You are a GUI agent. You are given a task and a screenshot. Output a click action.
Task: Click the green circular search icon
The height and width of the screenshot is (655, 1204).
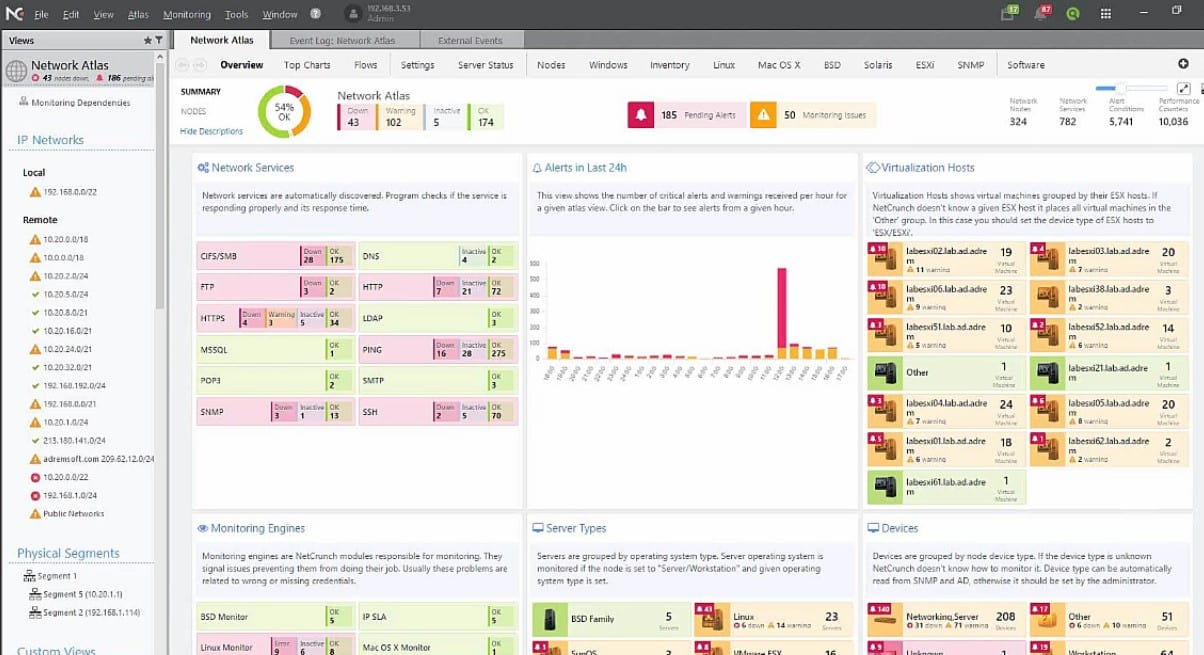click(x=1073, y=14)
